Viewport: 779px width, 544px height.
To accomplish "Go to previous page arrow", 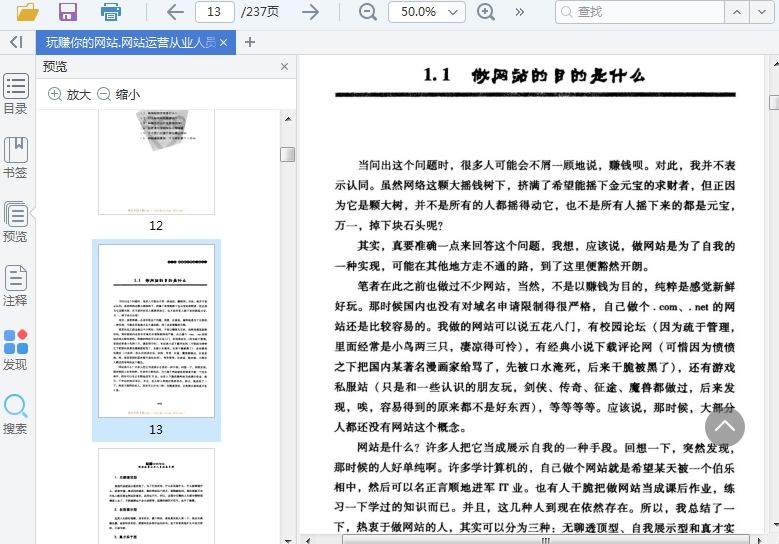I will click(x=175, y=11).
